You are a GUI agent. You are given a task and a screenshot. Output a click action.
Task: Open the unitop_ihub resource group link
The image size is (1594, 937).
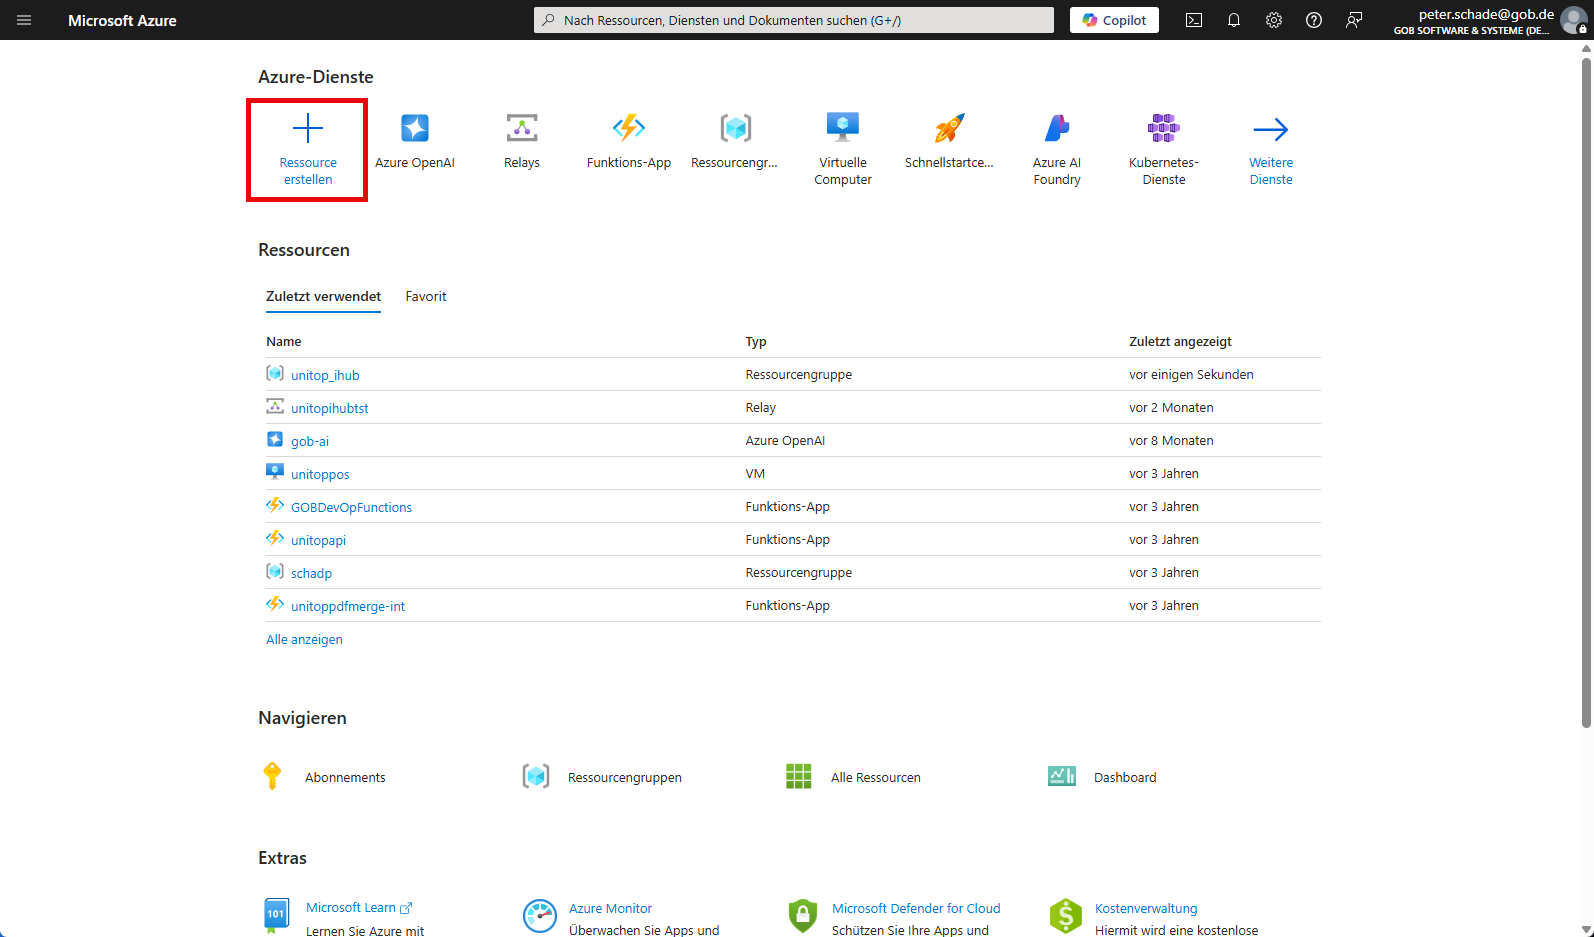(325, 375)
